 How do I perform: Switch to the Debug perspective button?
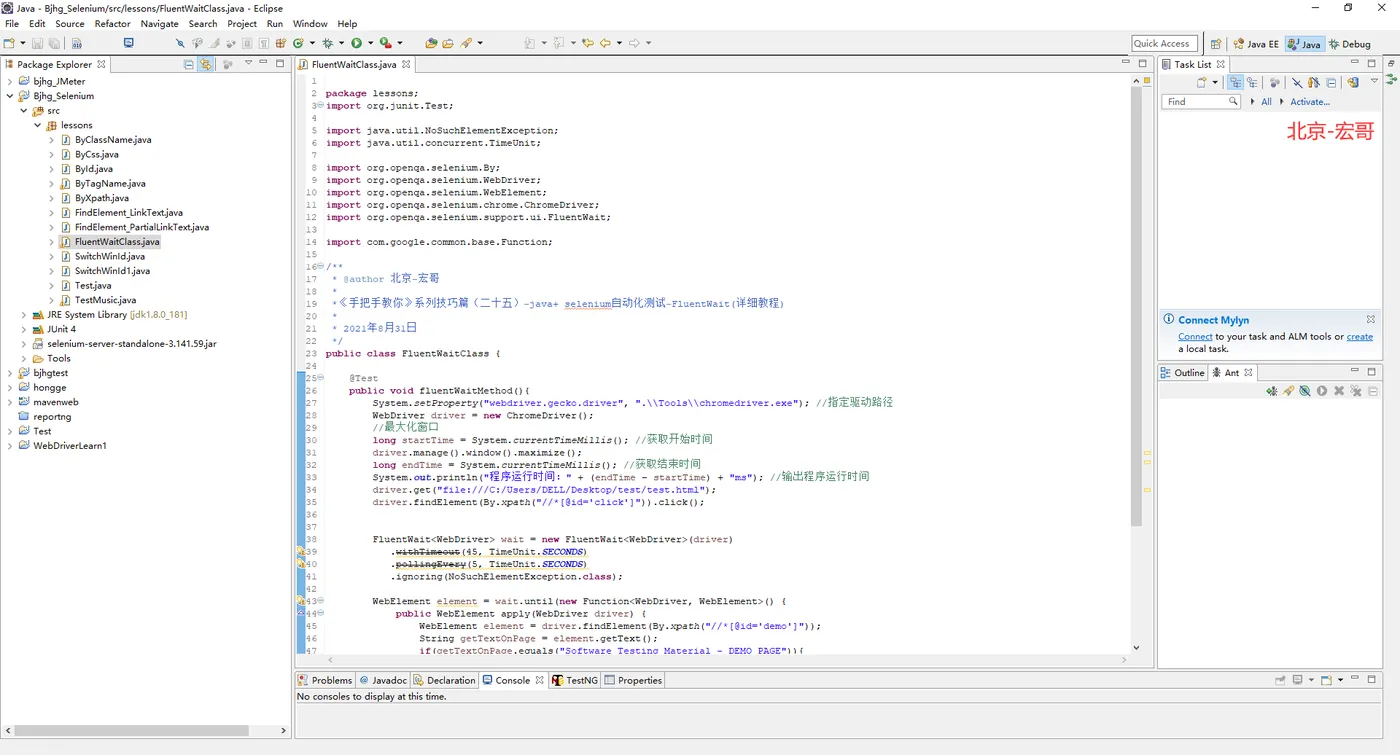pyautogui.click(x=1349, y=44)
